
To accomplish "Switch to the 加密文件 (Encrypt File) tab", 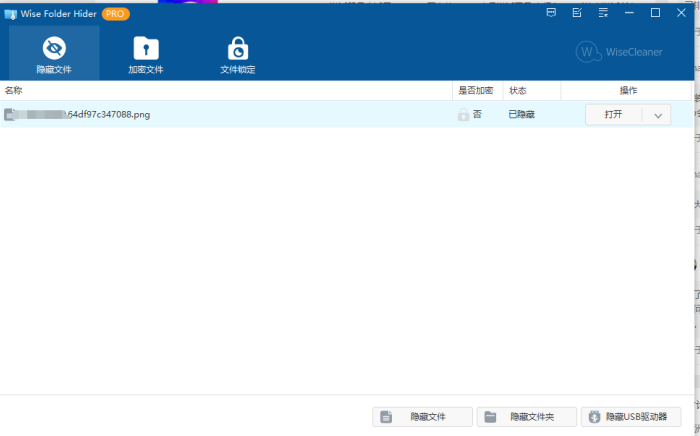I will point(146,54).
